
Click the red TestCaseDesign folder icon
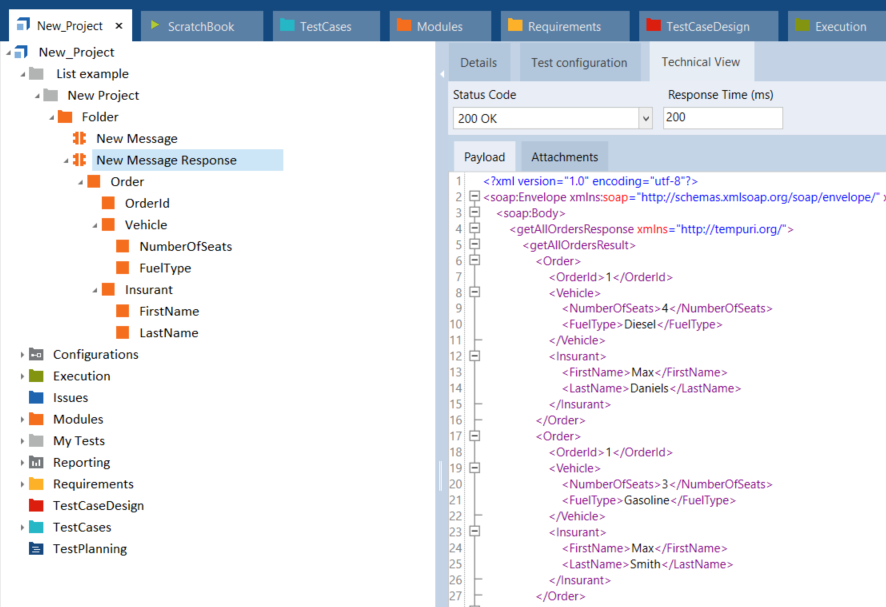(36, 506)
